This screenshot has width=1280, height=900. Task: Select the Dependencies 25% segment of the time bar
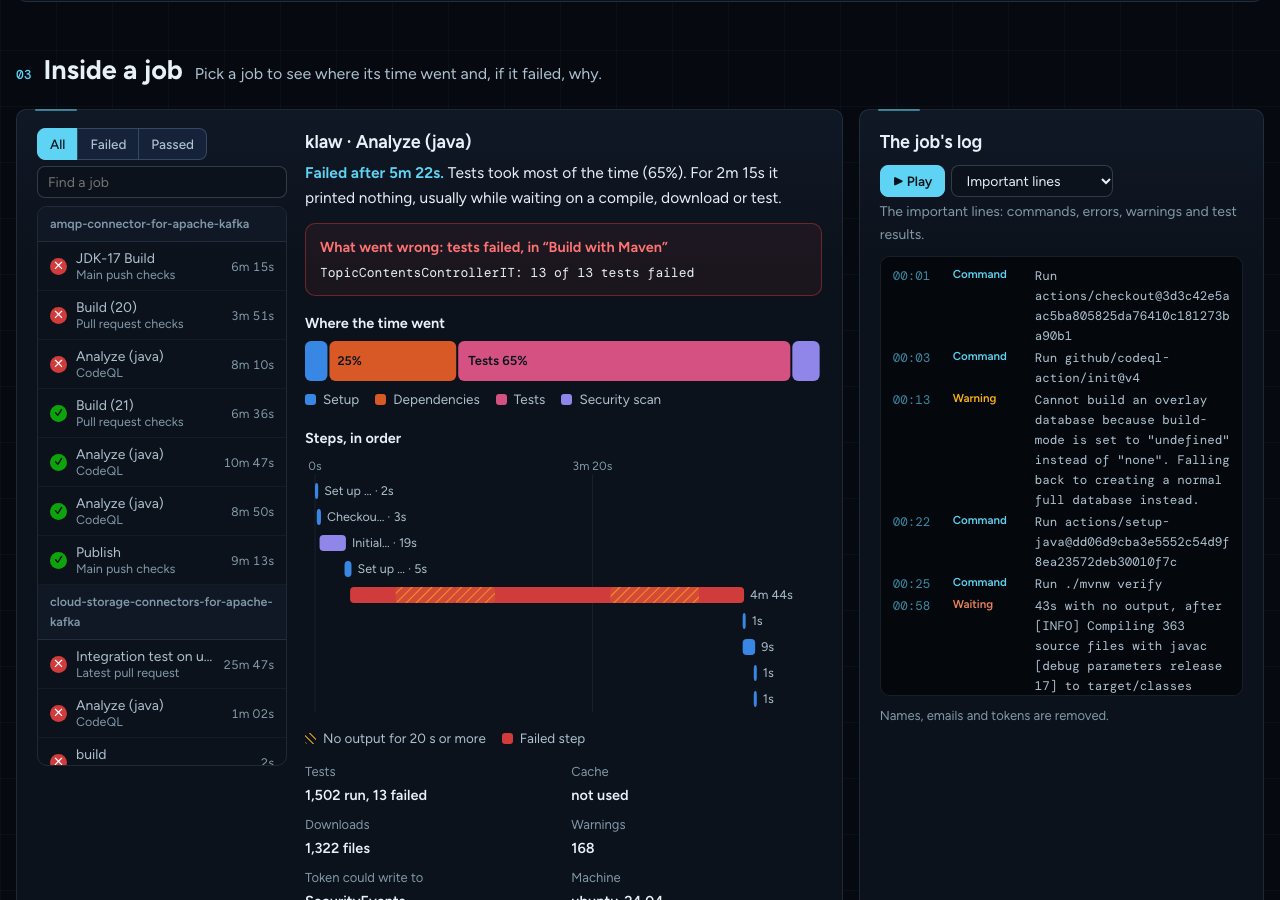(x=392, y=361)
